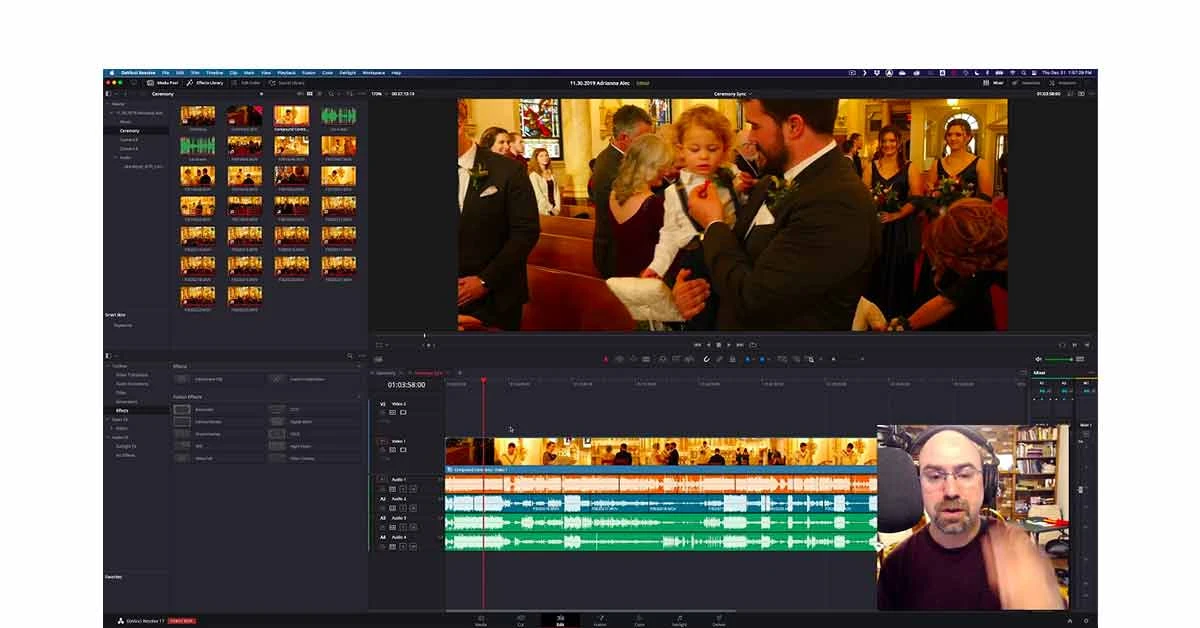Switch to the Fusion page
The width and height of the screenshot is (1200, 628).
coord(600,620)
